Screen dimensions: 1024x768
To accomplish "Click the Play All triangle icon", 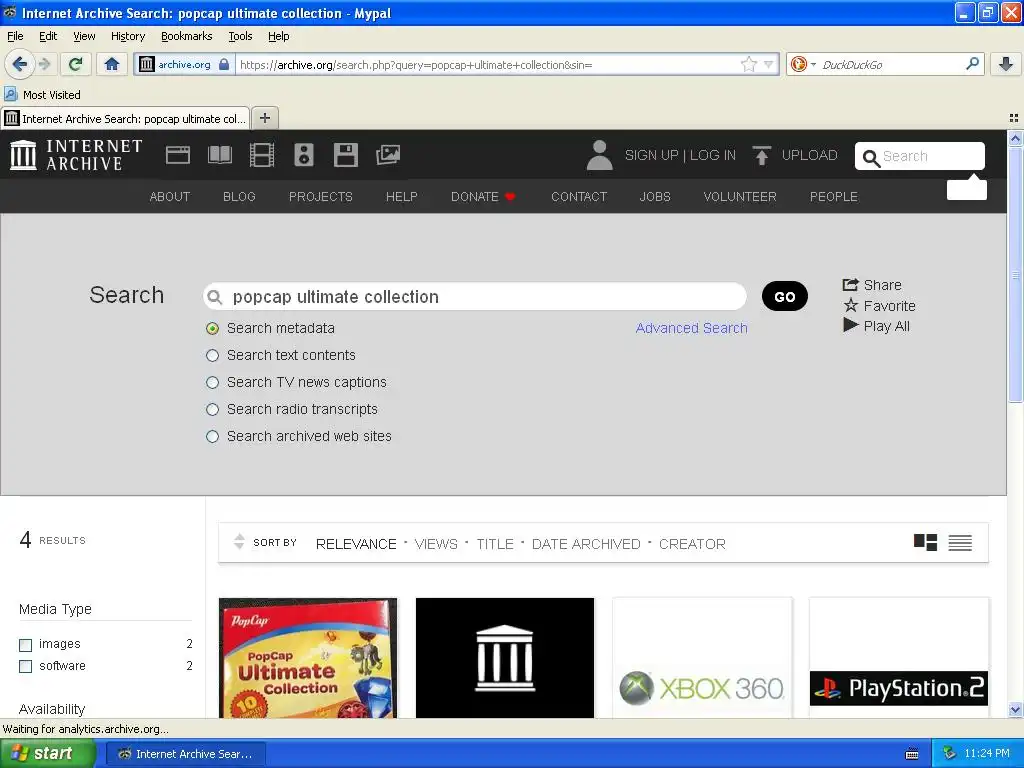I will 850,325.
